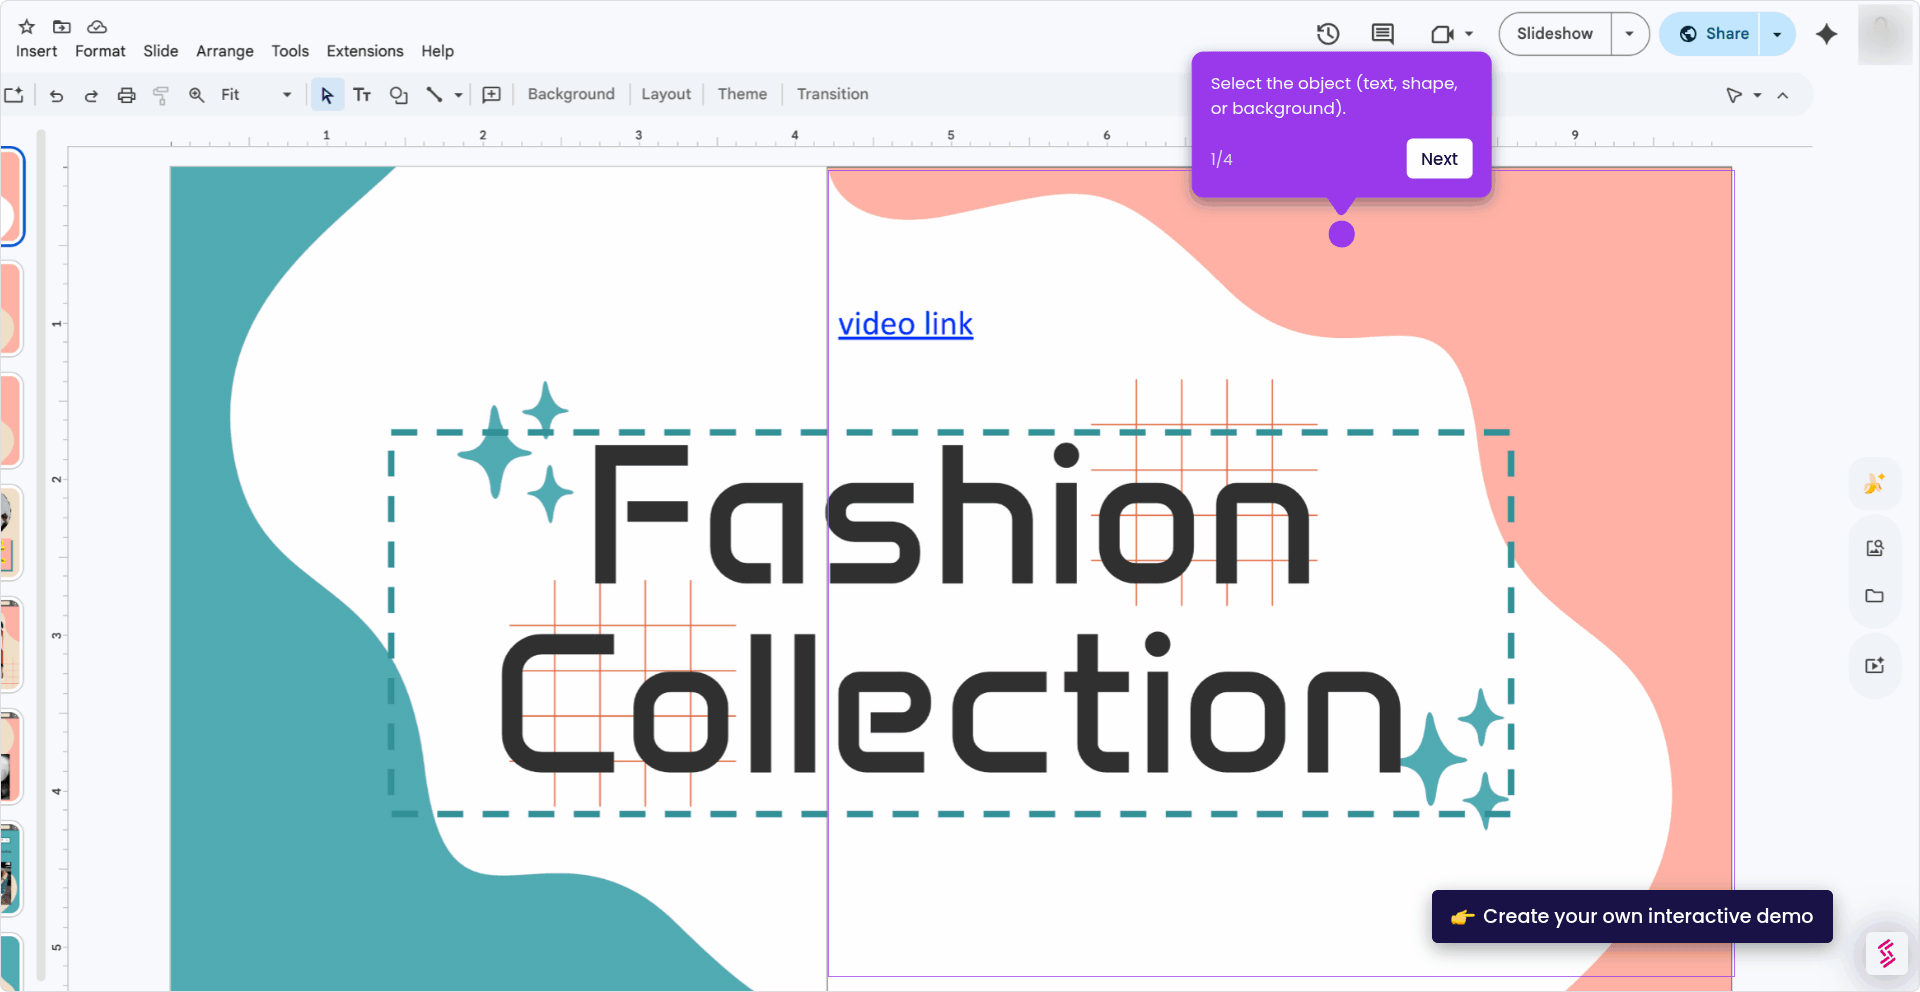1920x992 pixels.
Task: Open the Arrange menu
Action: 225,51
